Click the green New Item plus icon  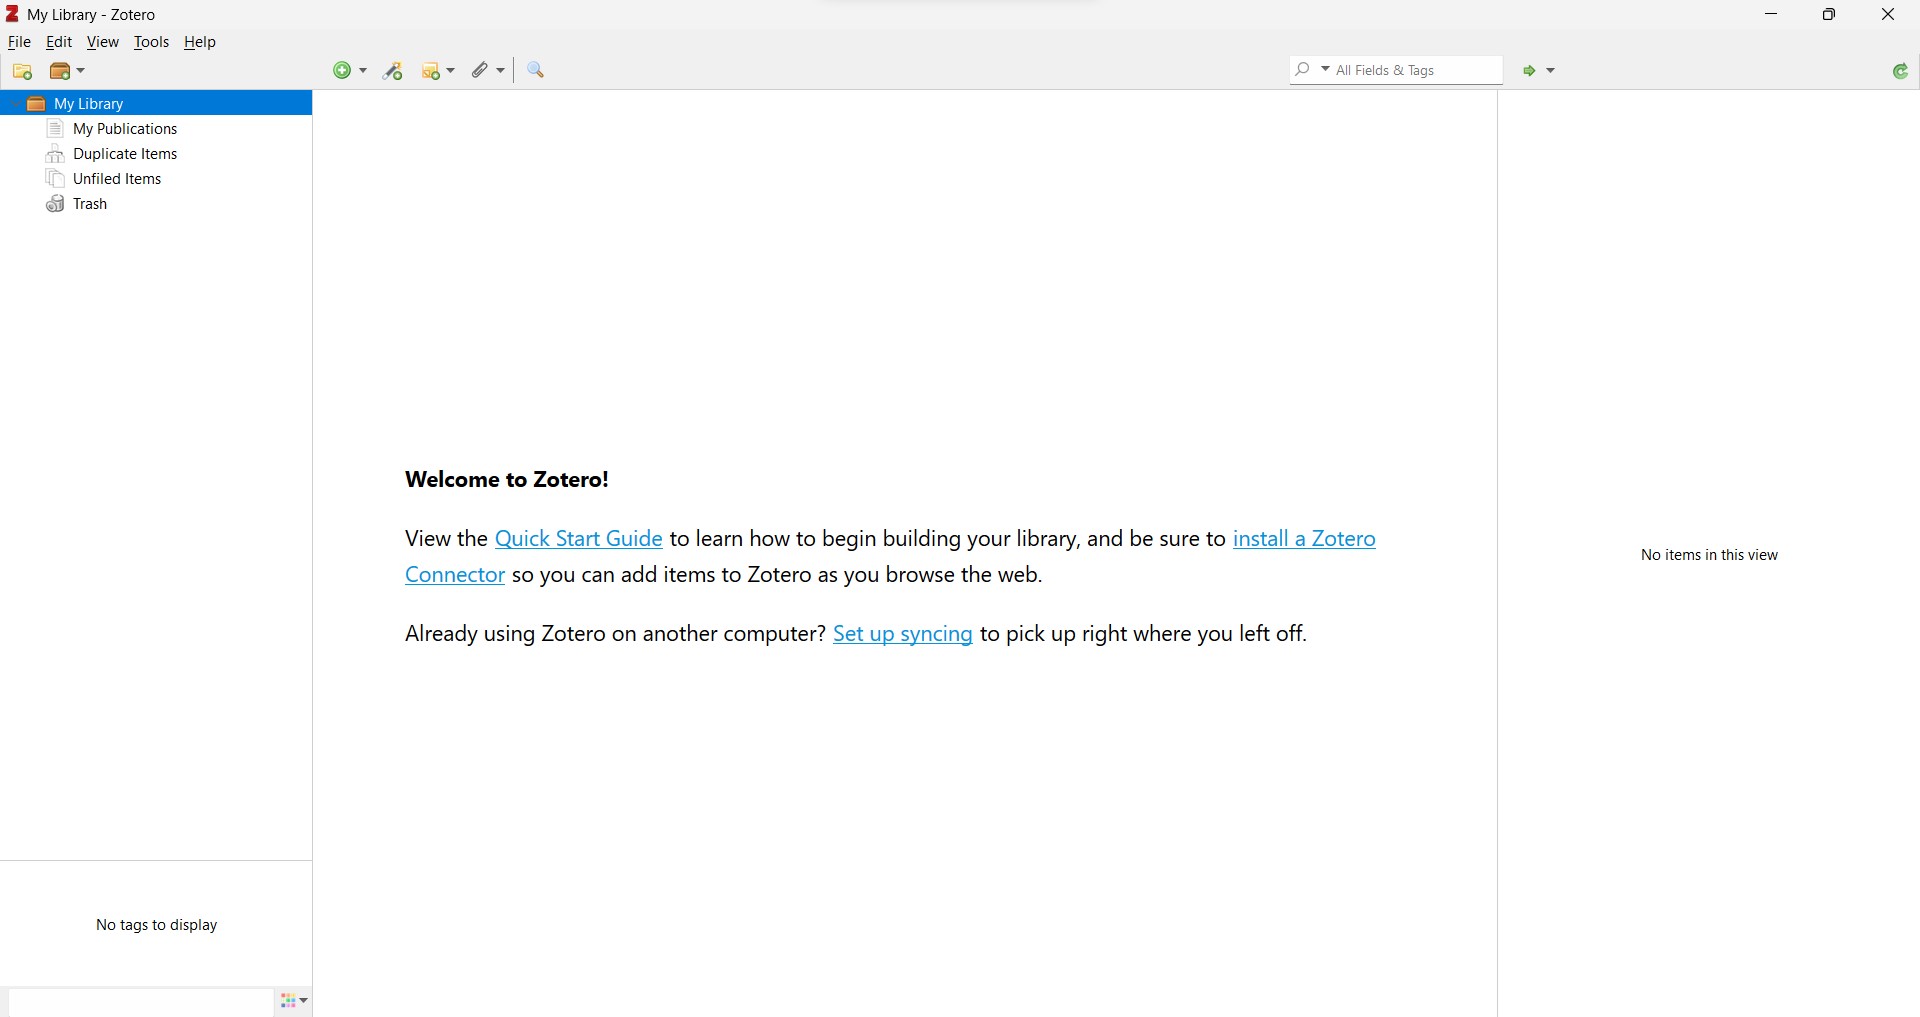pos(343,71)
